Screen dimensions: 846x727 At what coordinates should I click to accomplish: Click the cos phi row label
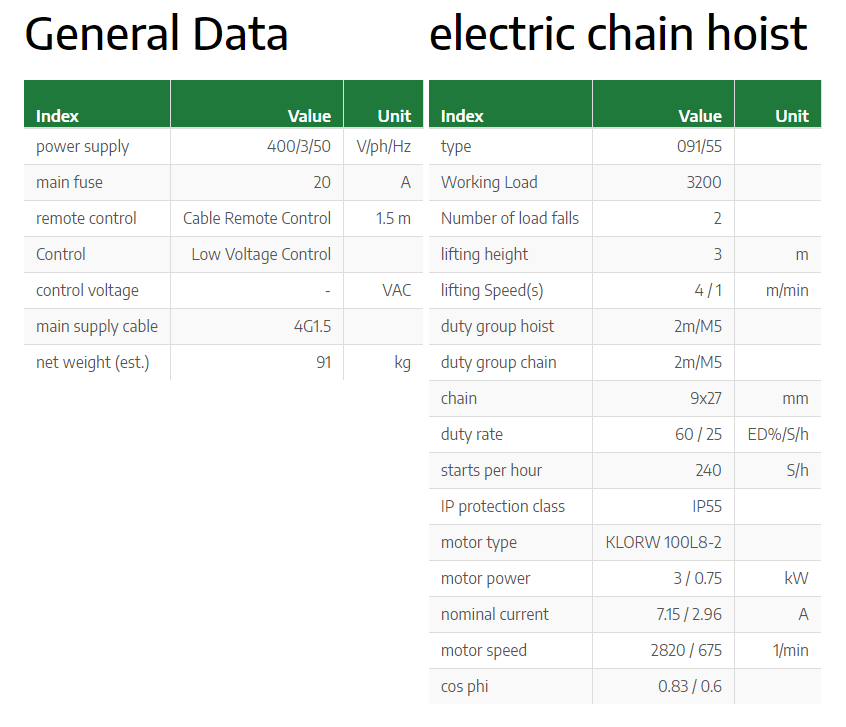coord(465,687)
